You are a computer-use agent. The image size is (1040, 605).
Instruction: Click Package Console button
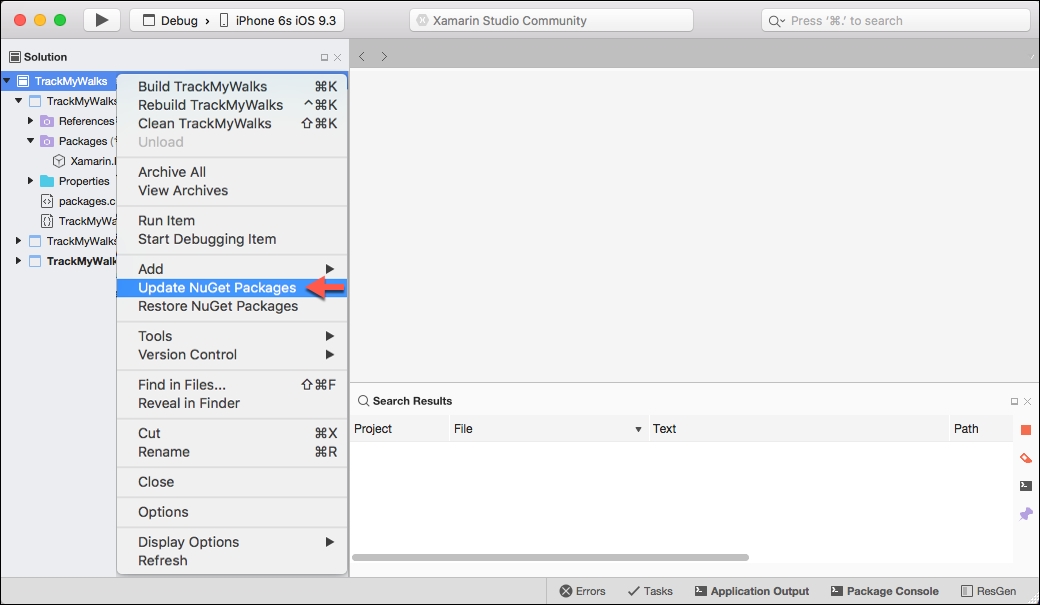(885, 591)
